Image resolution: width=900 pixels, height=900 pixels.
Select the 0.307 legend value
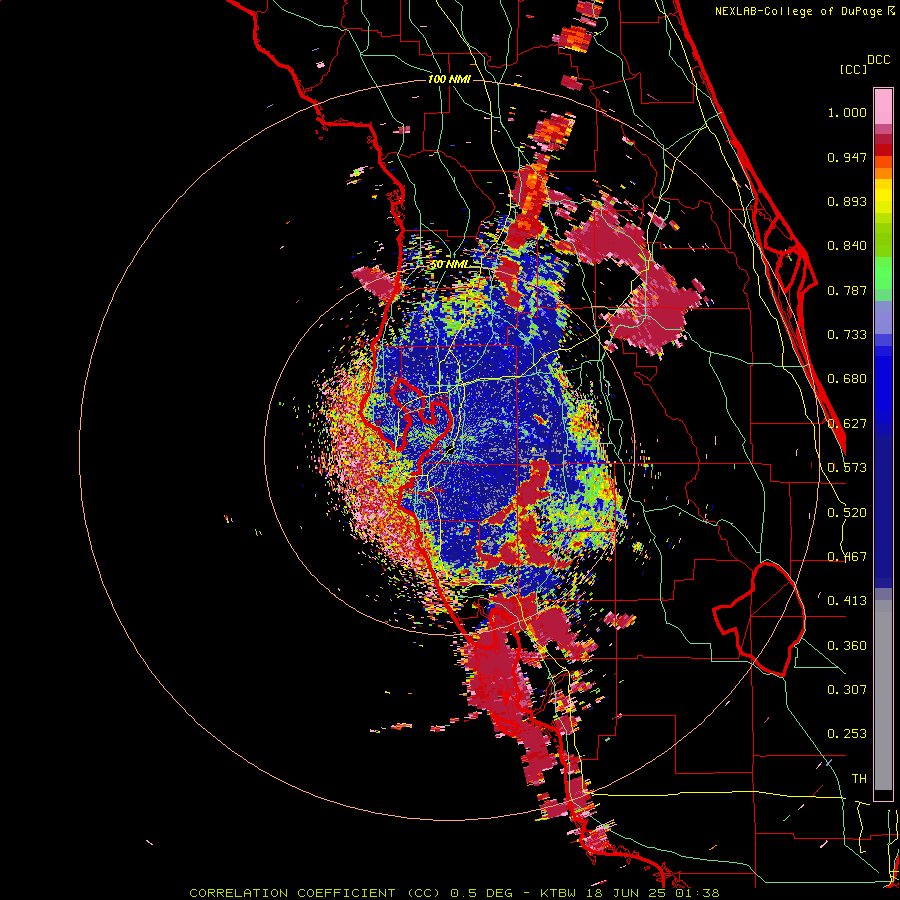pos(847,690)
